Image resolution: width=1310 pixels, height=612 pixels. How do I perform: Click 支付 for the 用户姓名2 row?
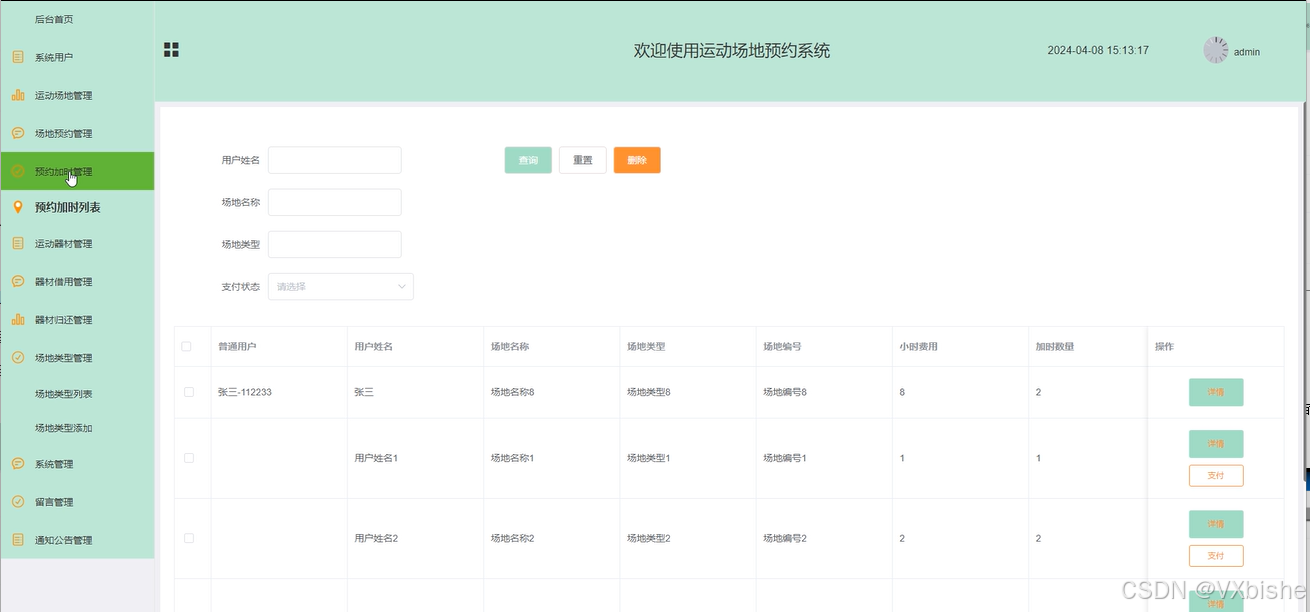point(1216,555)
